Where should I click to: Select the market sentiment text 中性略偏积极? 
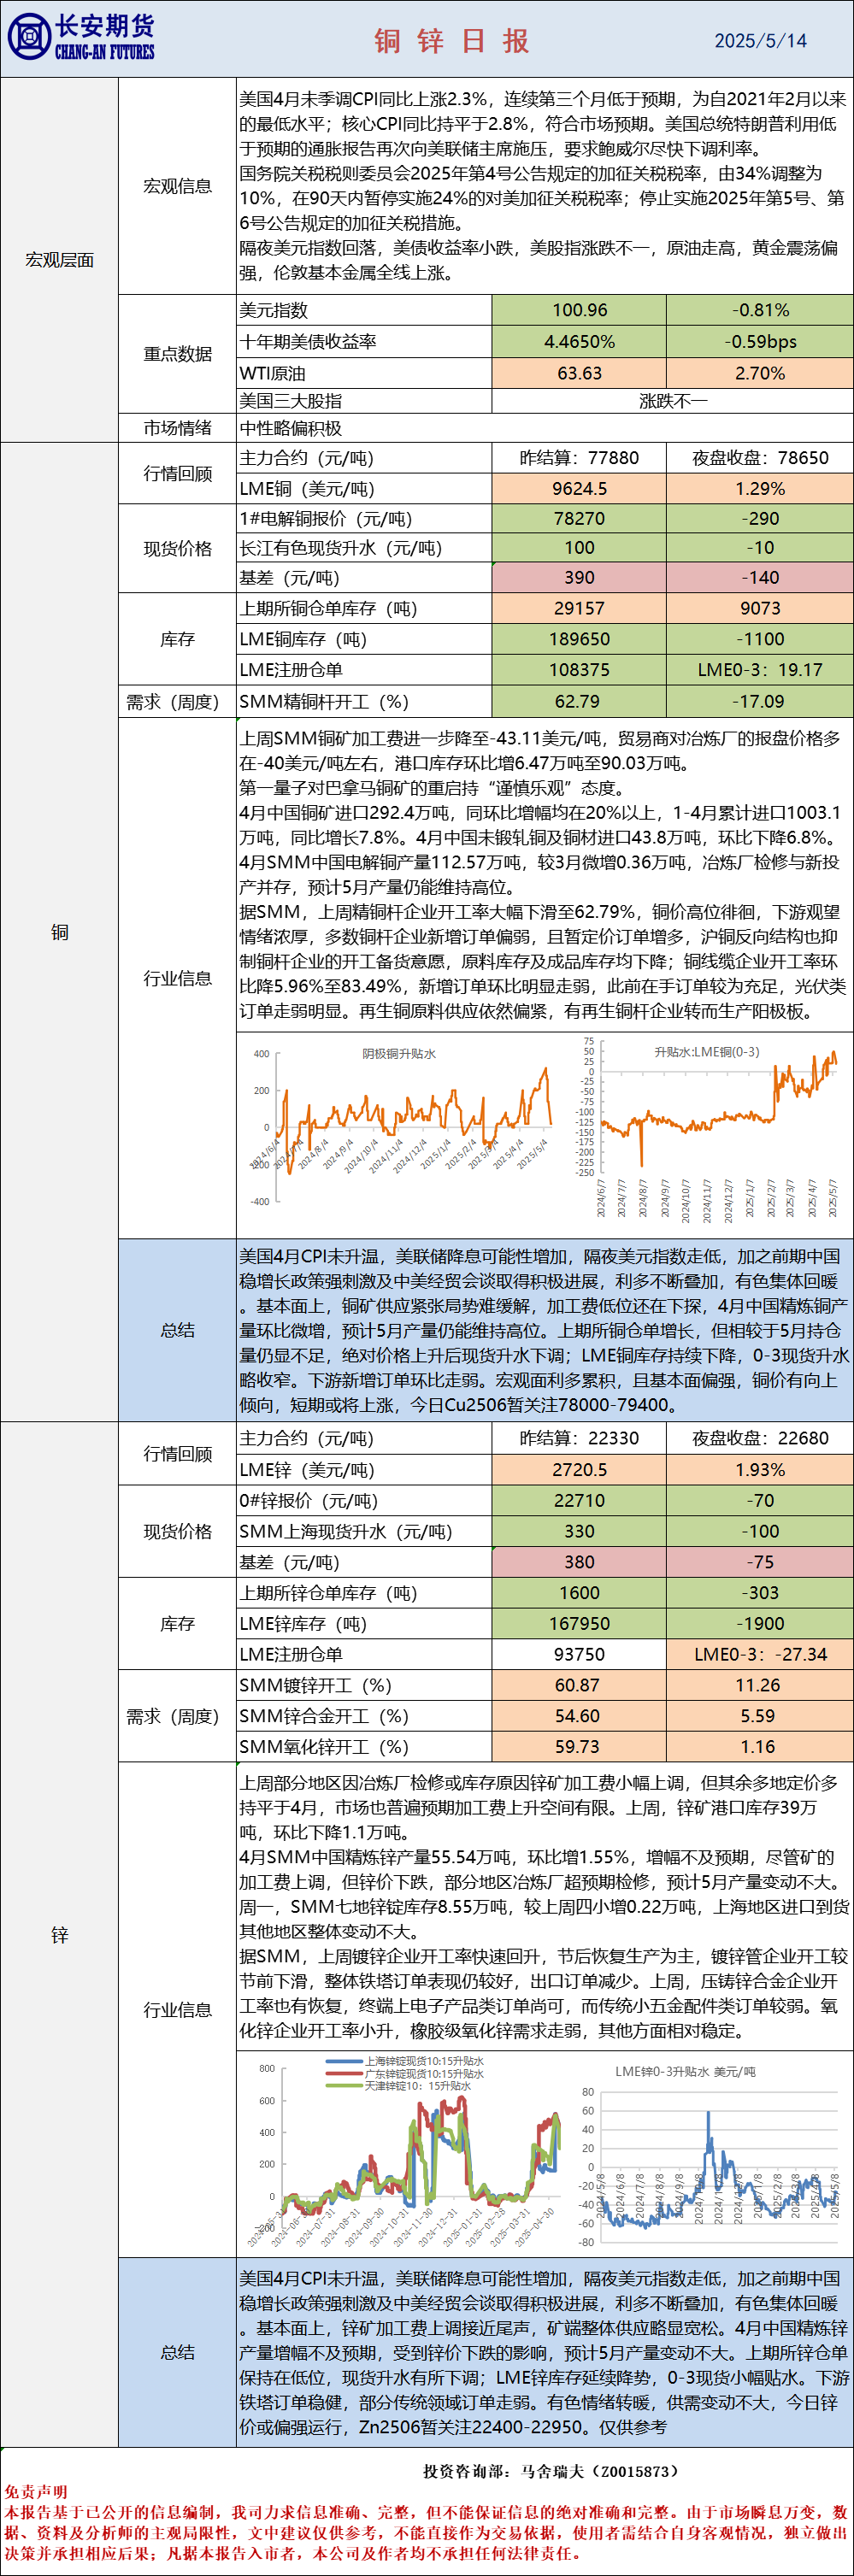[x=290, y=428]
